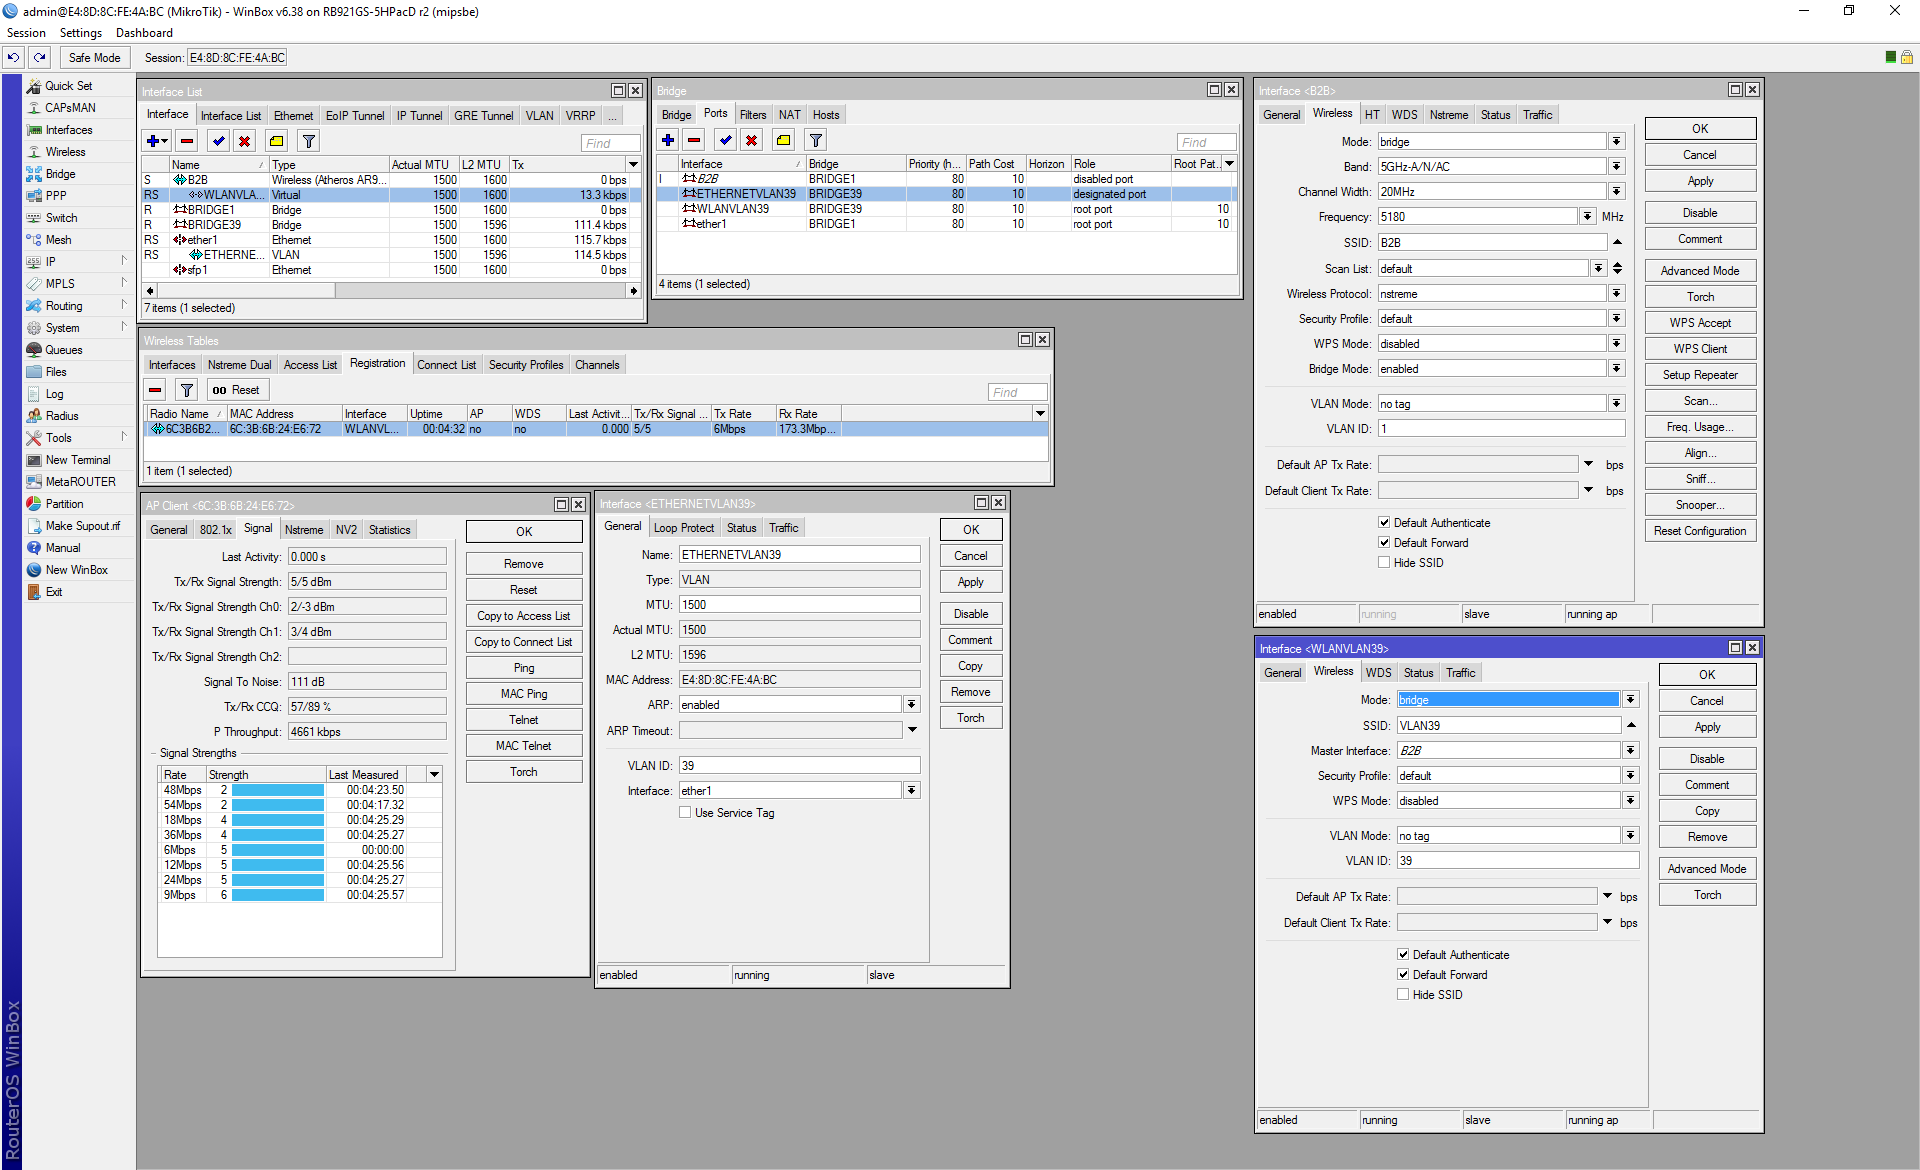This screenshot has width=1920, height=1170.
Task: Click the Reset Configuration button
Action: point(1700,531)
